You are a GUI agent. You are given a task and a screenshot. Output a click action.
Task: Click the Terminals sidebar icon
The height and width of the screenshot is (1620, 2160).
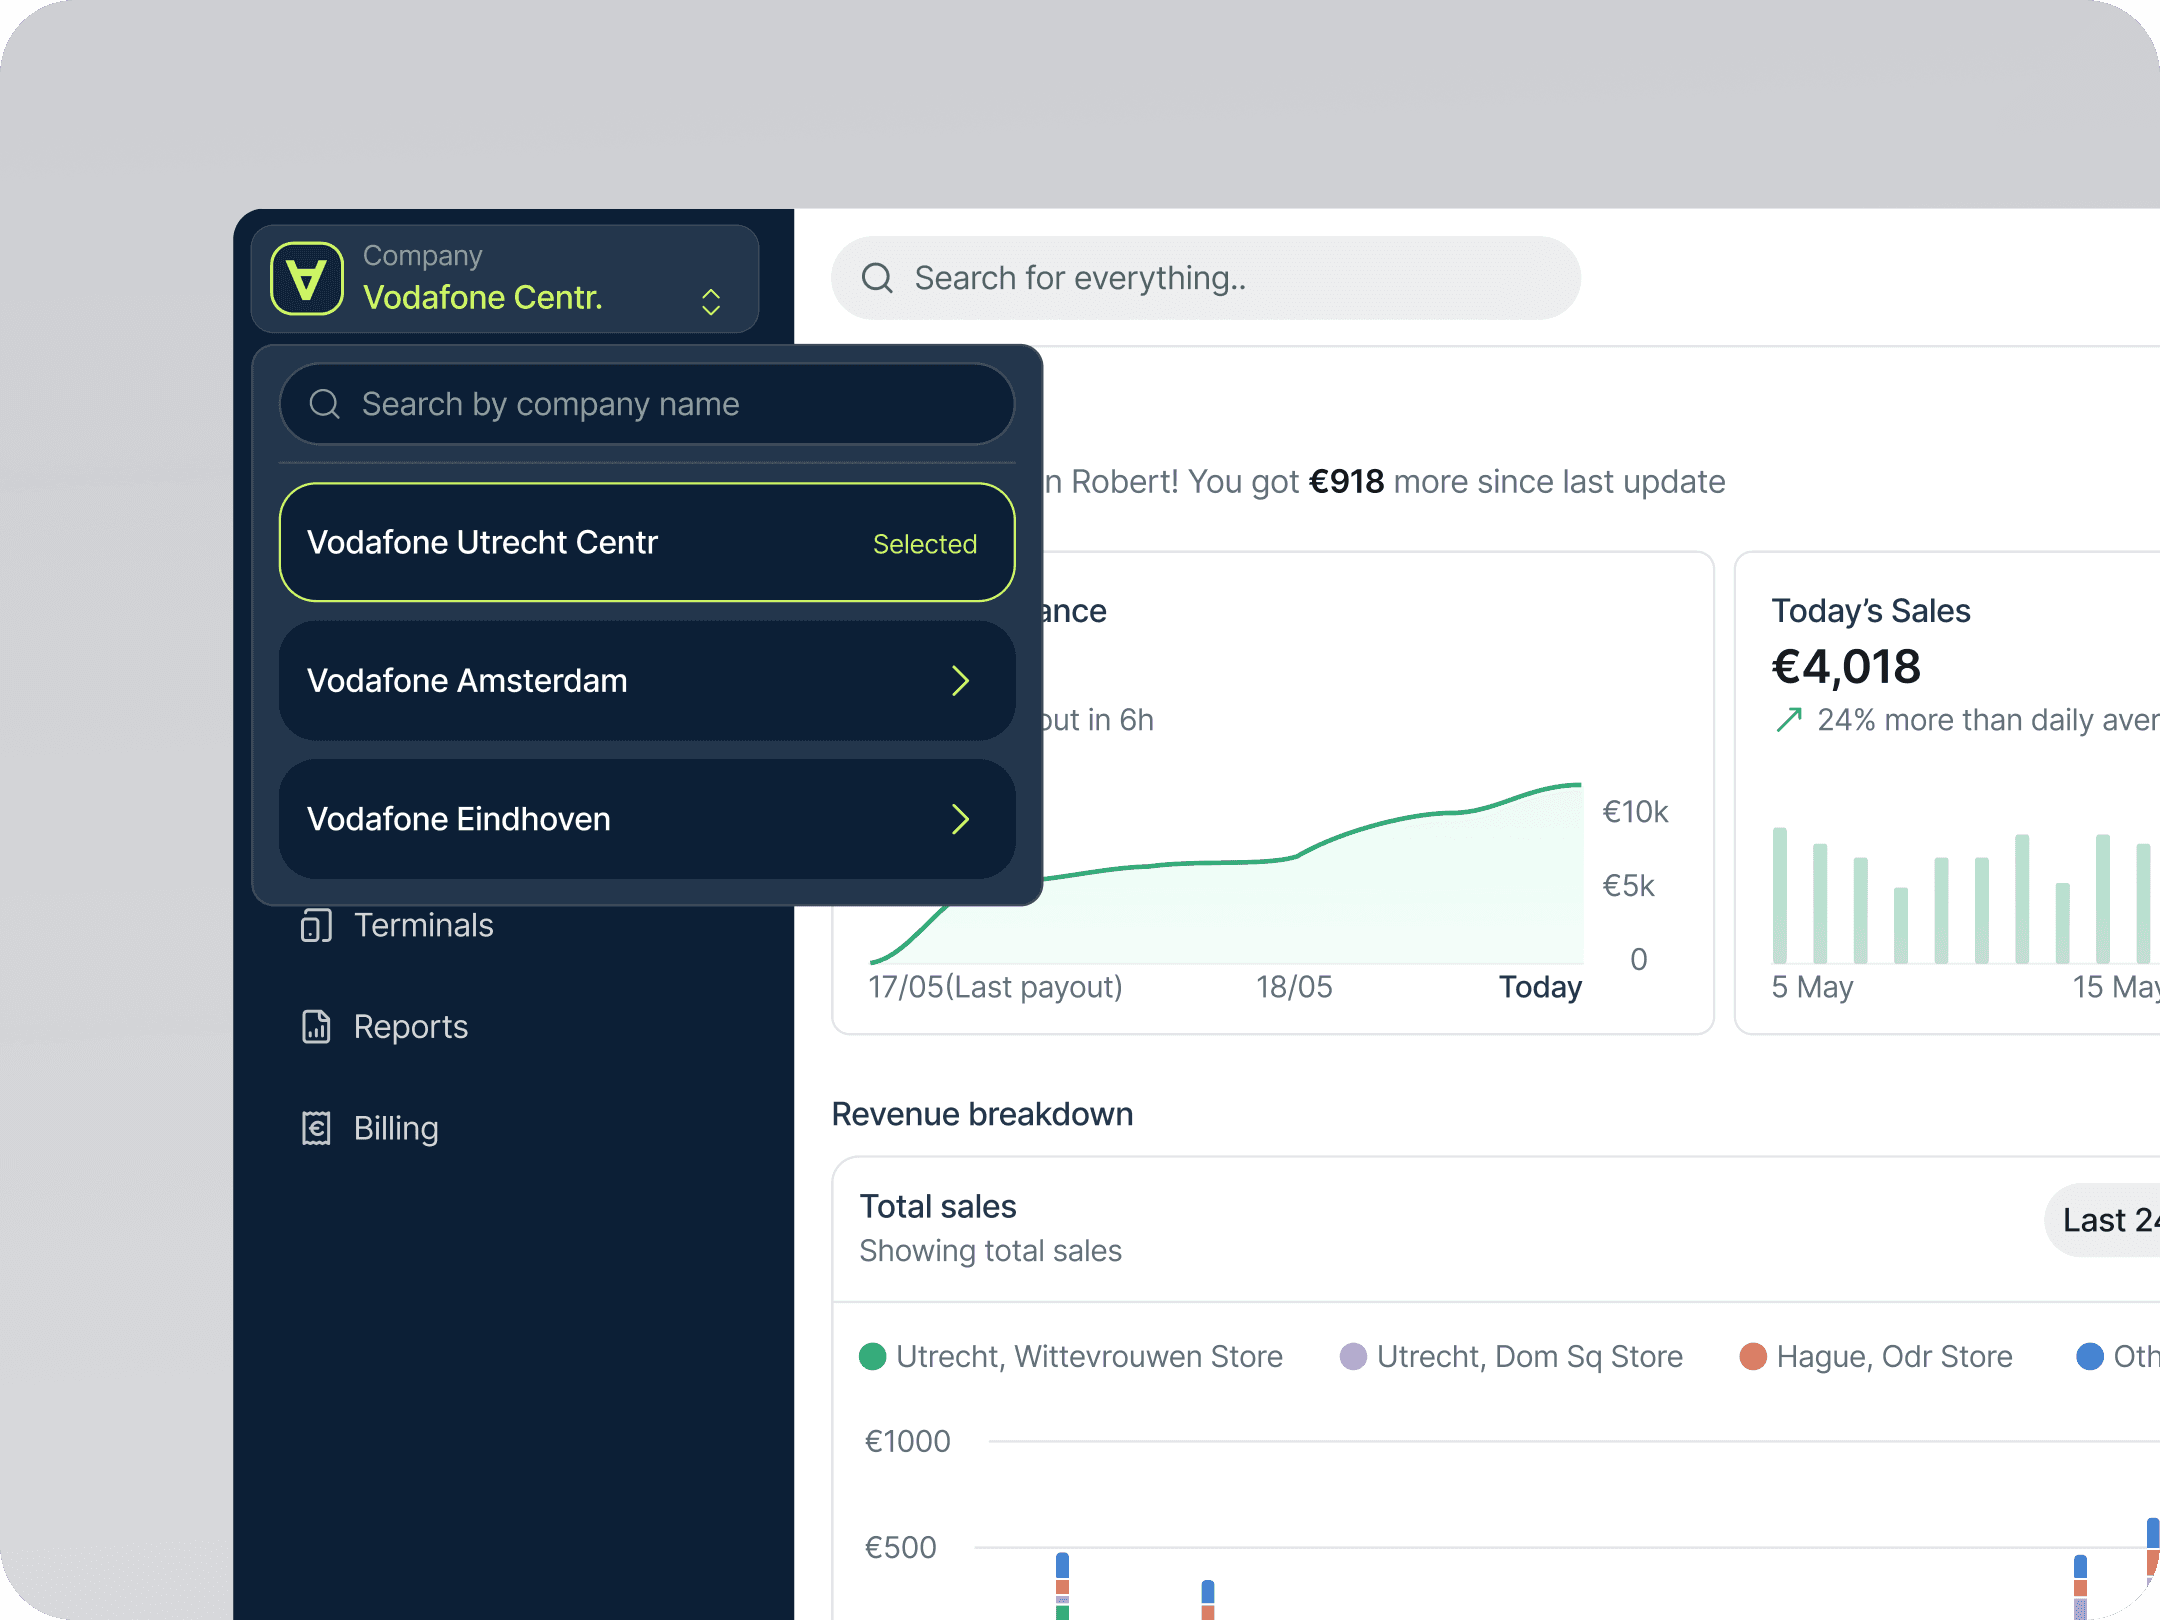tap(316, 925)
